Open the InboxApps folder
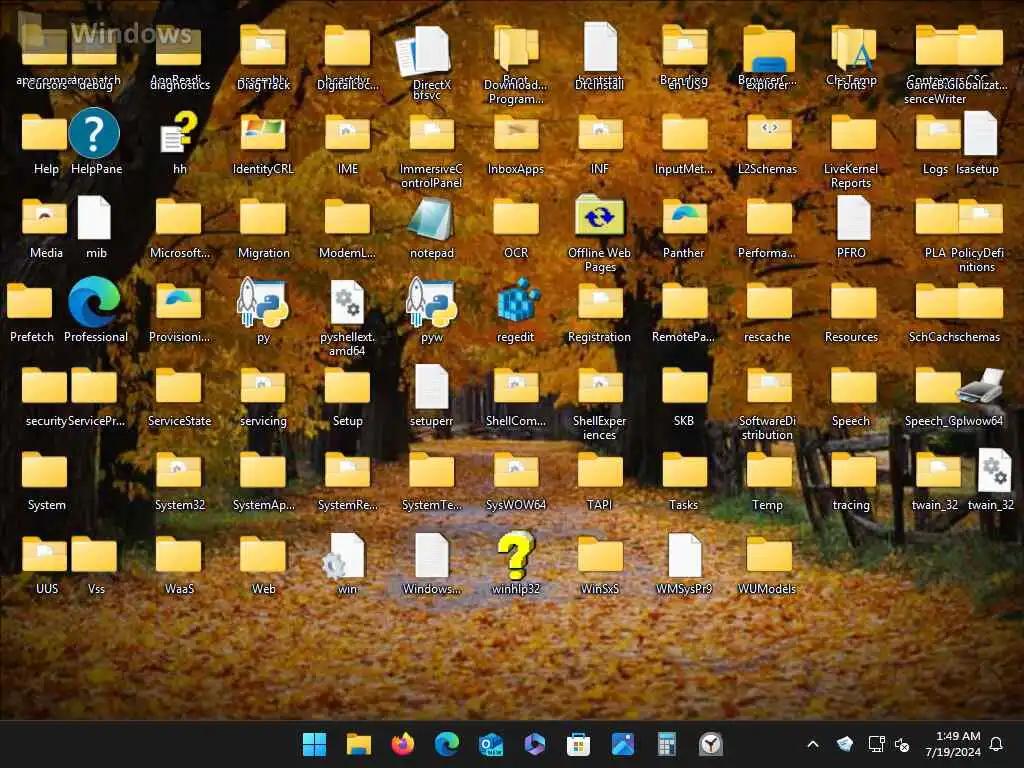The height and width of the screenshot is (768, 1024). click(516, 133)
